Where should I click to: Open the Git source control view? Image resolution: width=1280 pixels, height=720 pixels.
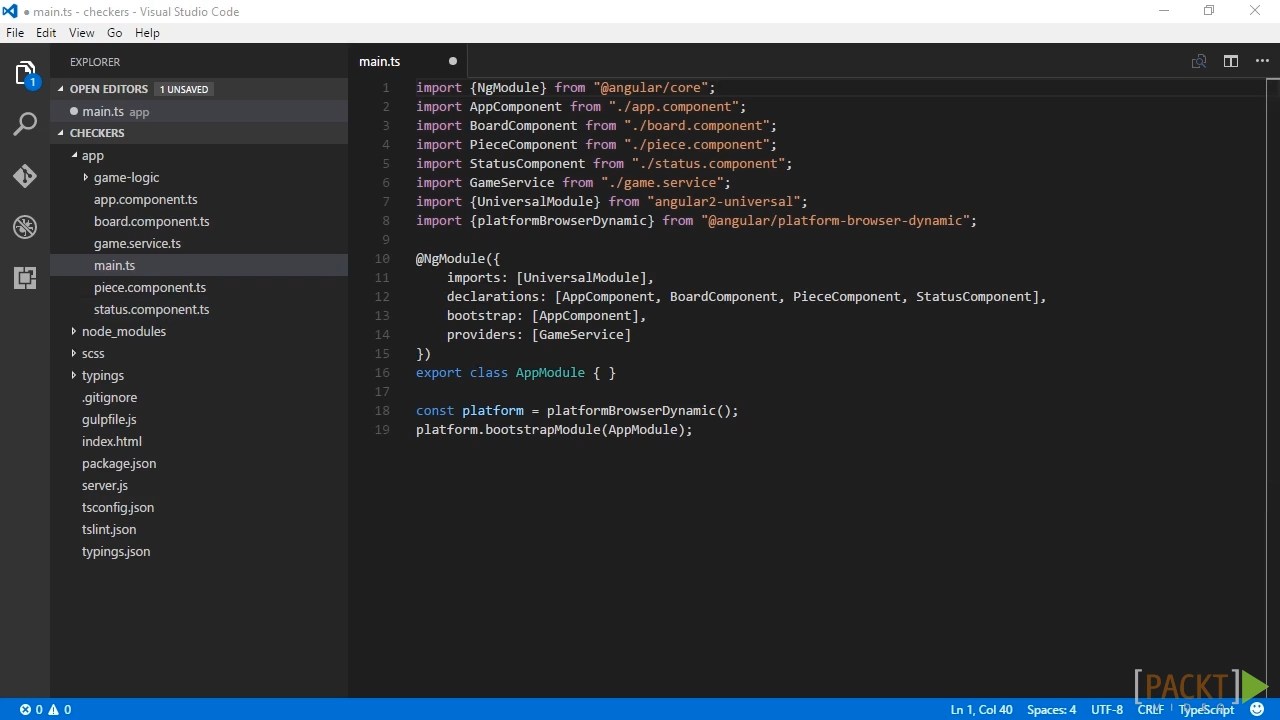tap(25, 176)
